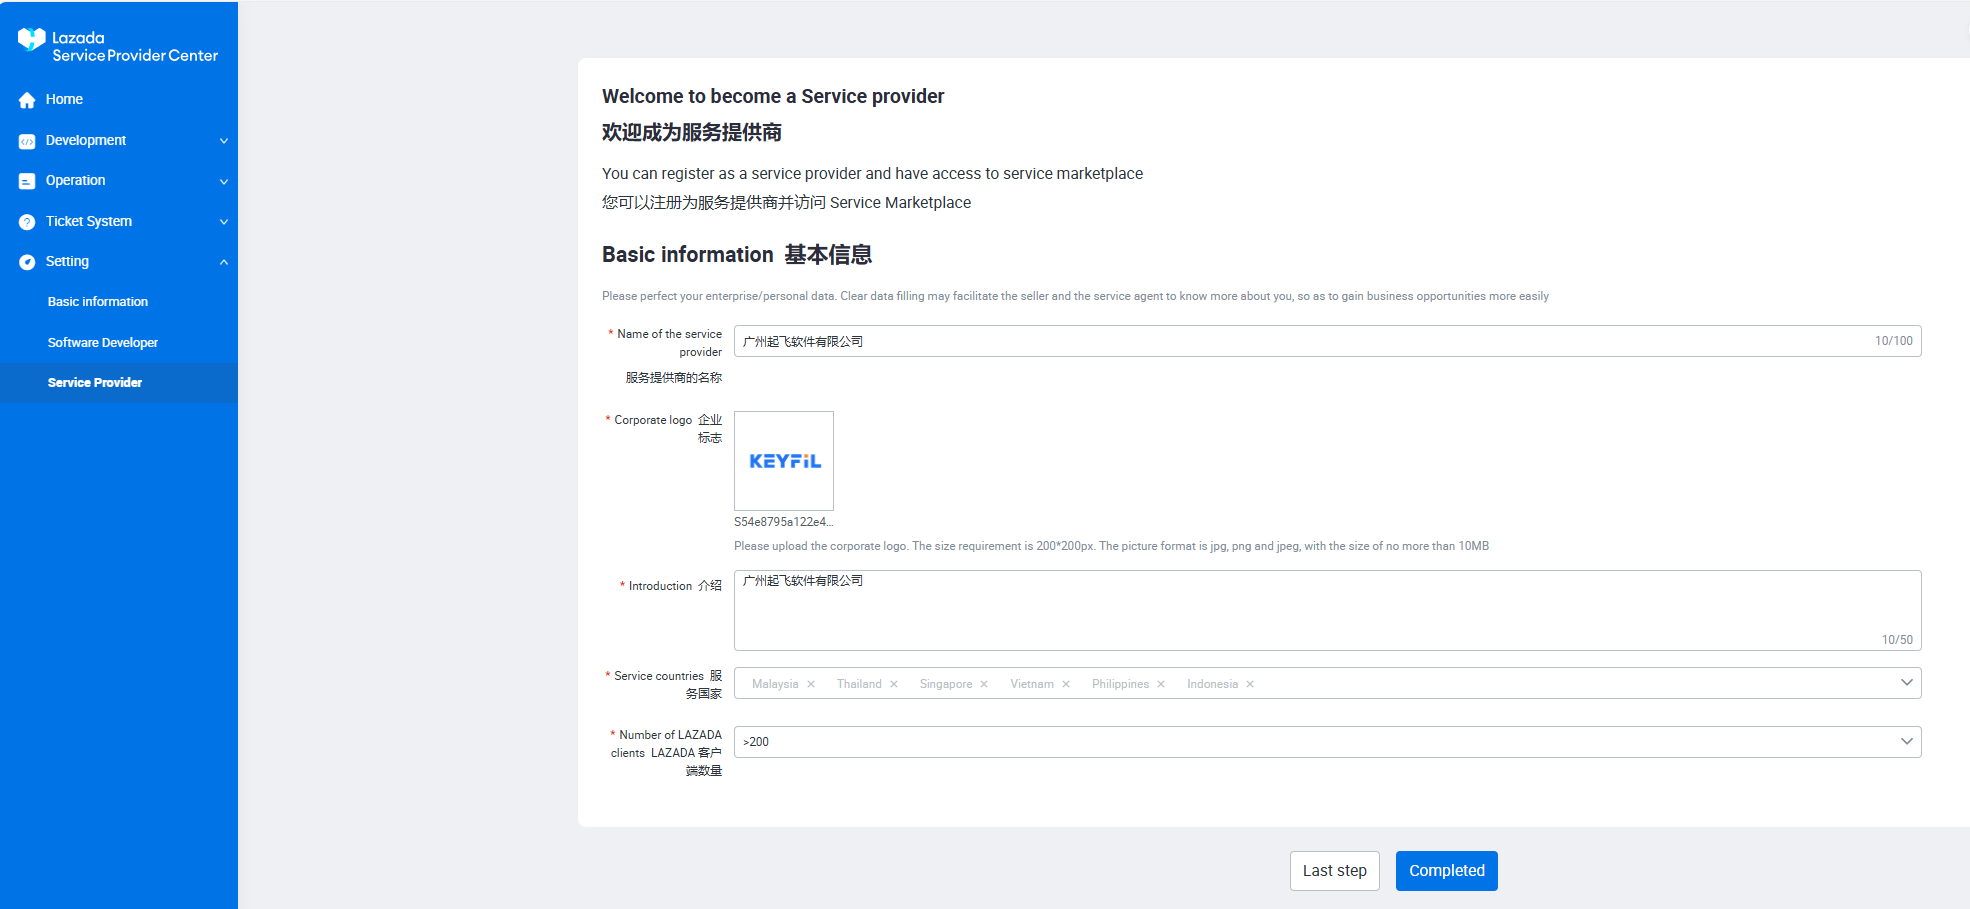Remove Indonesia tag from service countries

tap(1250, 684)
